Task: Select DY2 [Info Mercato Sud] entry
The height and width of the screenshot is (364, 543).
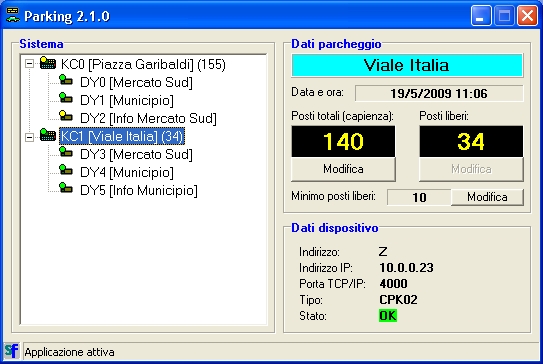Action: 148,118
